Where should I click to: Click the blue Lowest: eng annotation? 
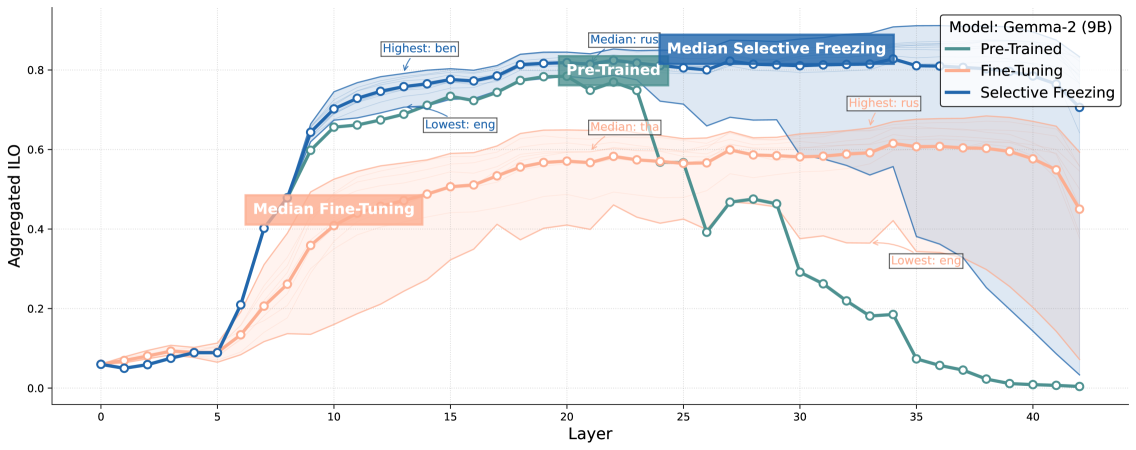click(460, 125)
